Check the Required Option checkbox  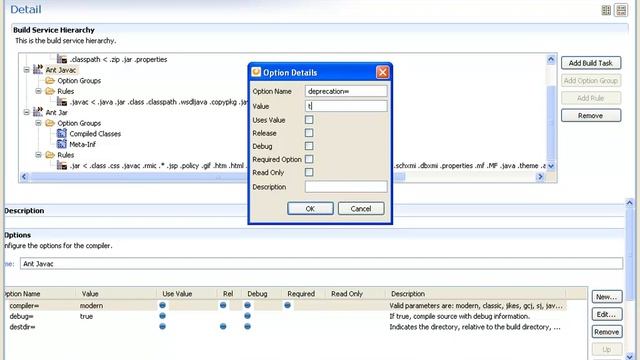tap(309, 159)
